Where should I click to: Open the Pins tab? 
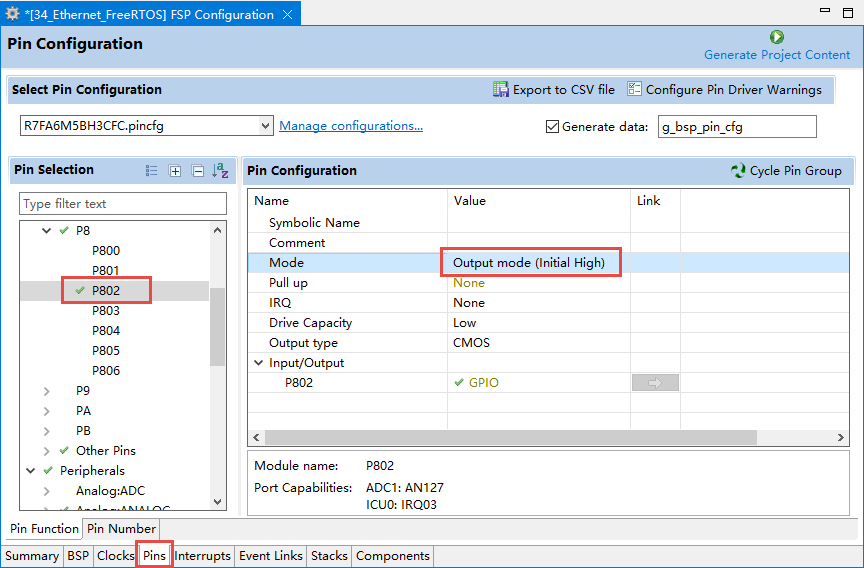pos(154,556)
